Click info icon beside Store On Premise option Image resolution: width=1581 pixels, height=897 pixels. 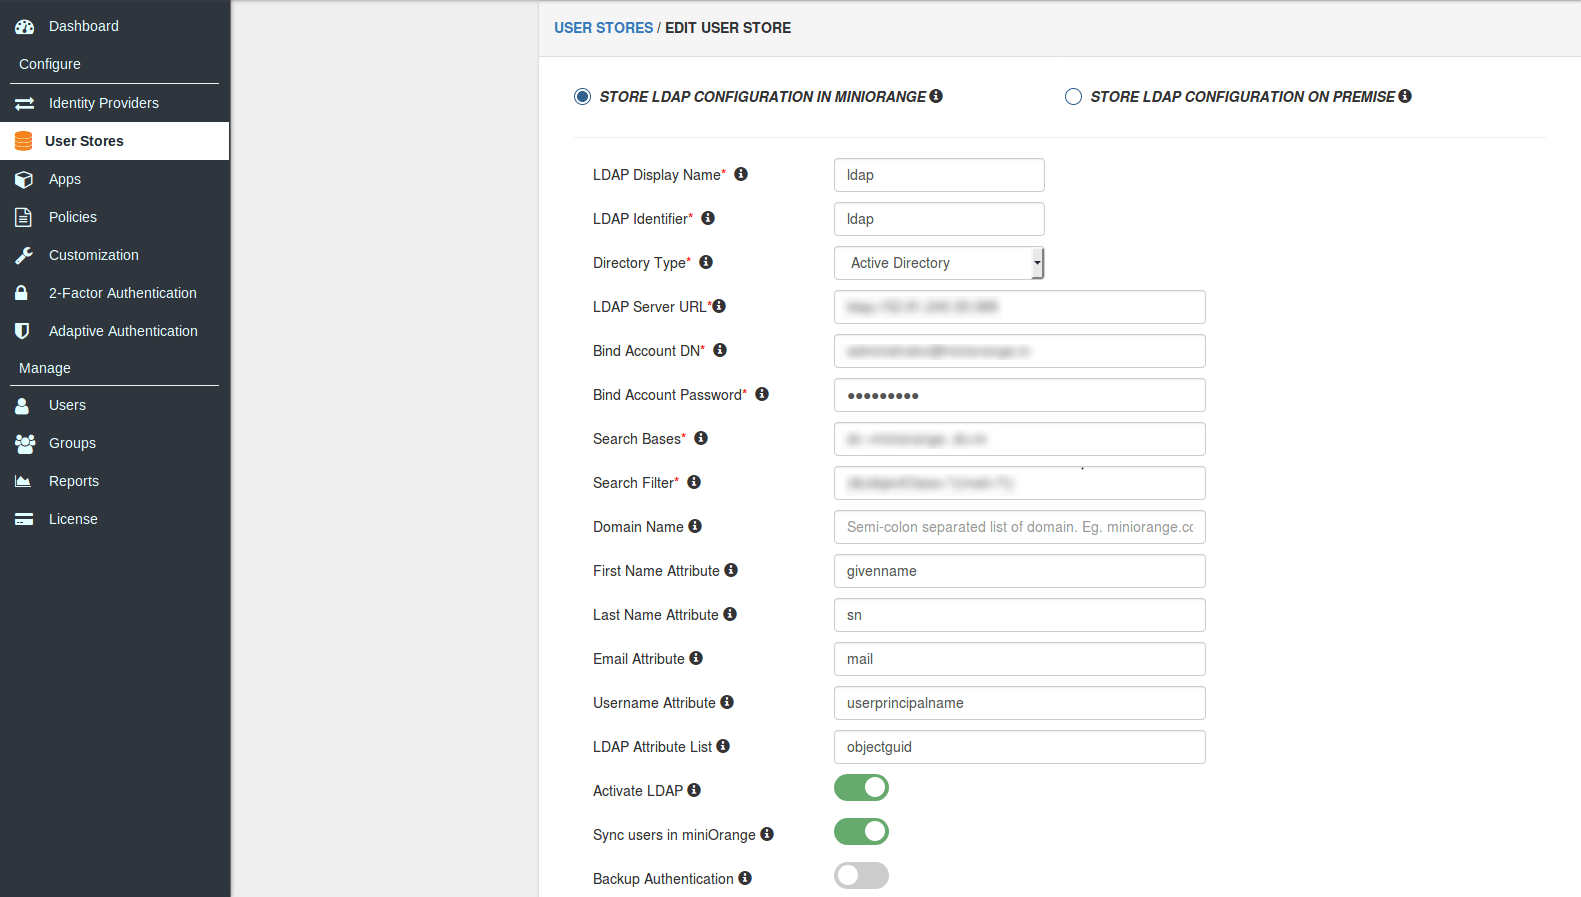tap(1405, 96)
